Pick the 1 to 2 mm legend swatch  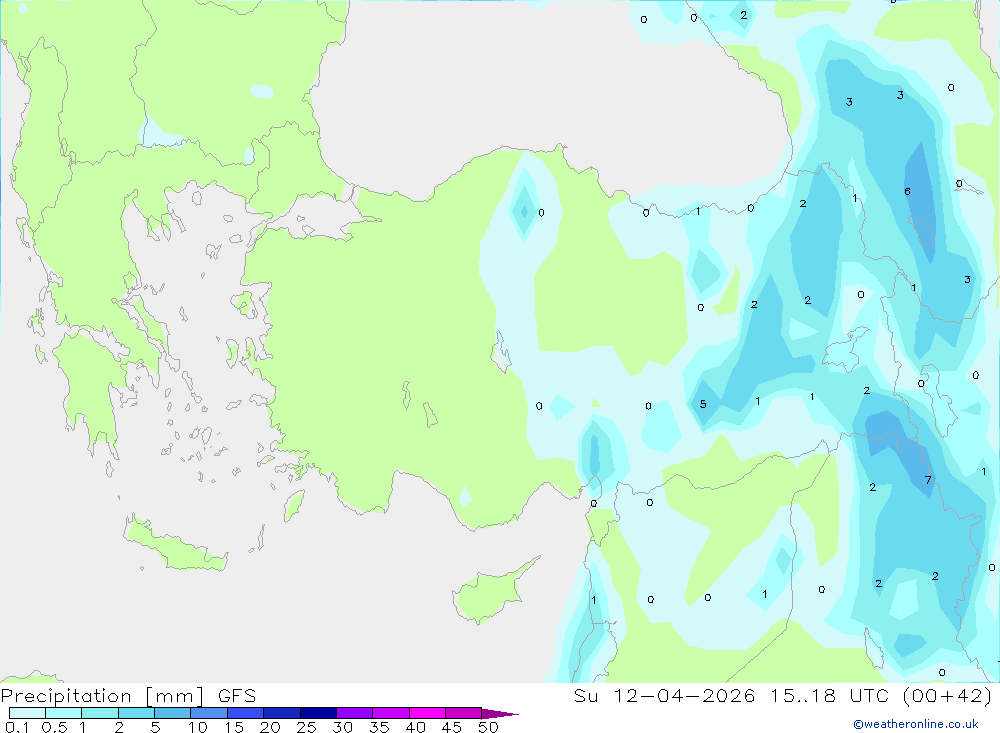[x=100, y=713]
